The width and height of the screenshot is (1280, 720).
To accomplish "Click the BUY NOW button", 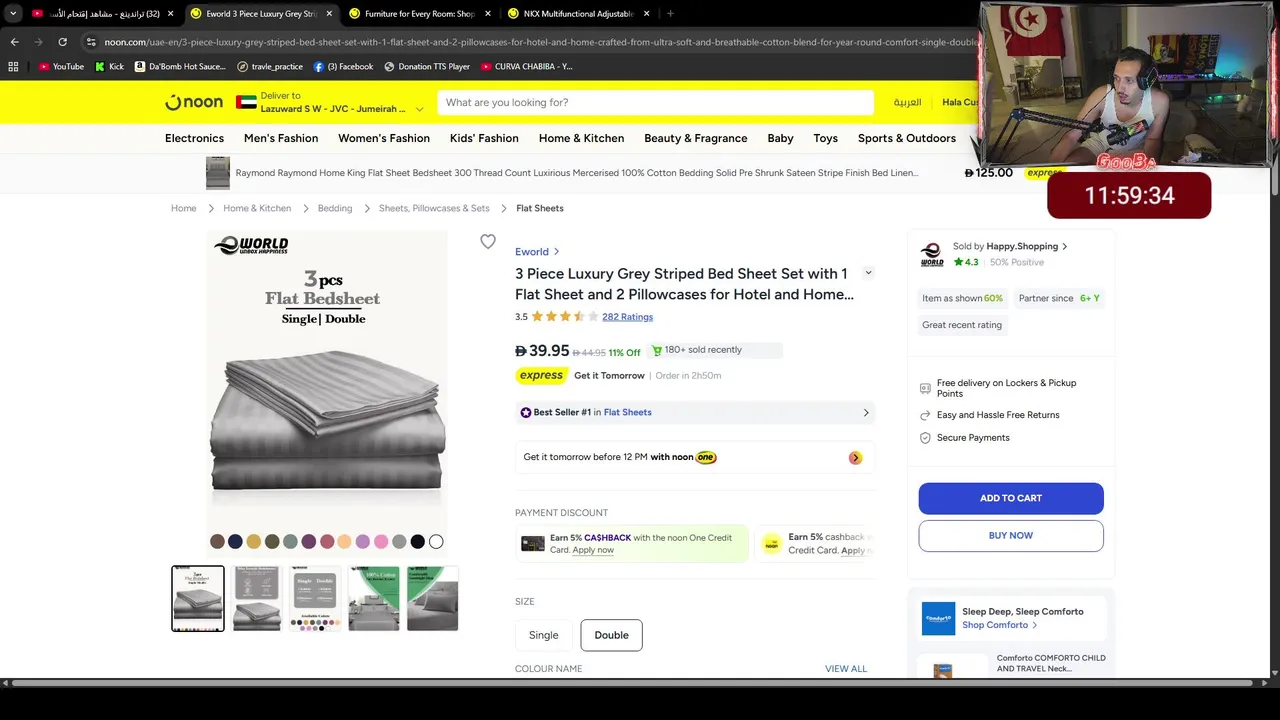I will click(x=1011, y=535).
